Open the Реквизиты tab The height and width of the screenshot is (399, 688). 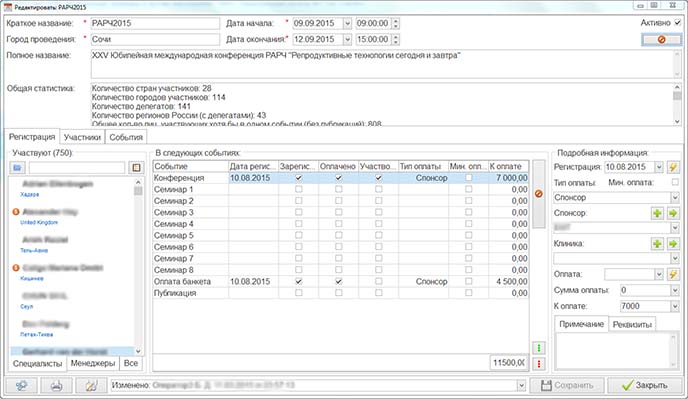pyautogui.click(x=632, y=325)
